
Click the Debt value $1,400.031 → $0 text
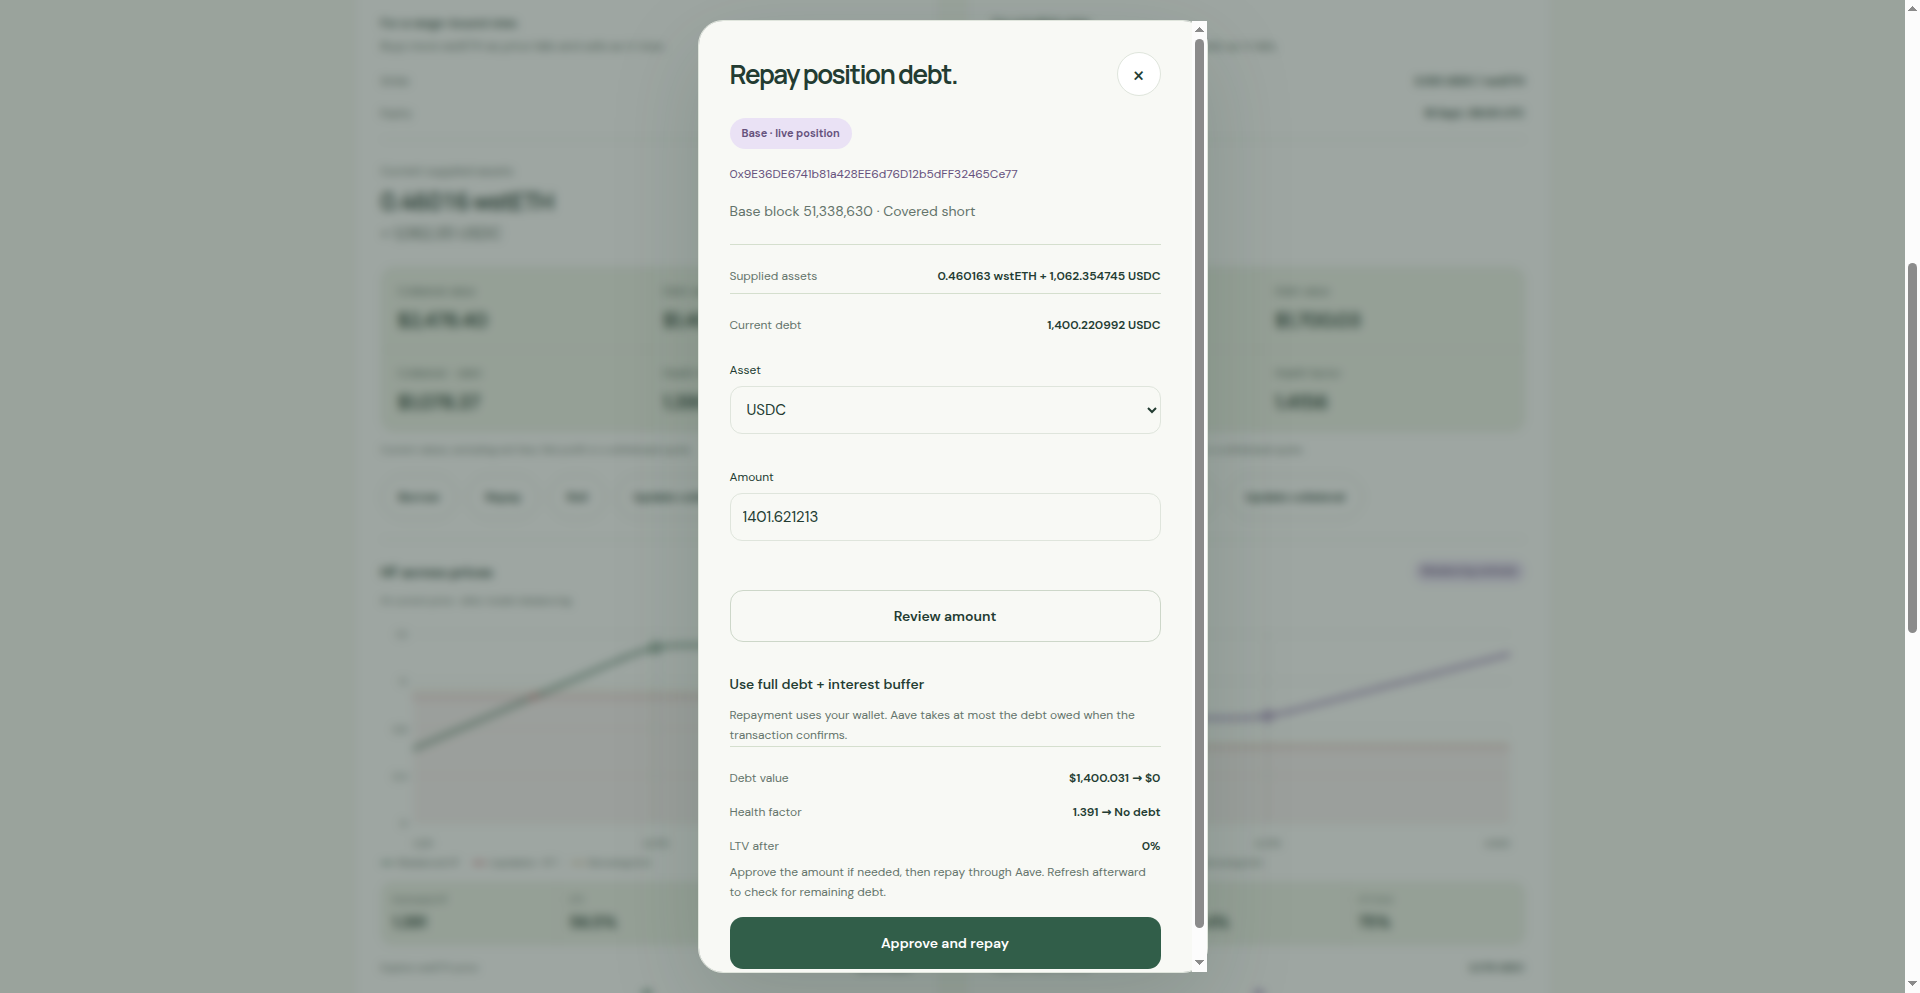pyautogui.click(x=1114, y=778)
